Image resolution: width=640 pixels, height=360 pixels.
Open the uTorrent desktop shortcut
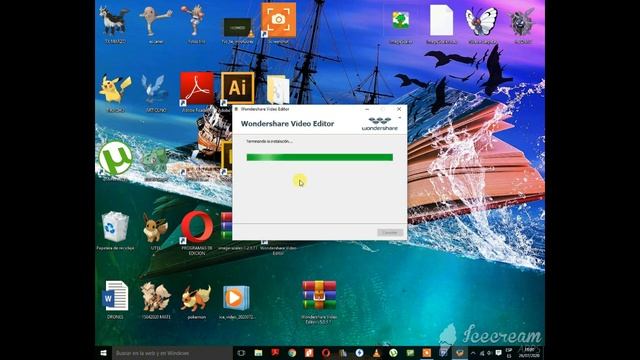pyautogui.click(x=115, y=158)
